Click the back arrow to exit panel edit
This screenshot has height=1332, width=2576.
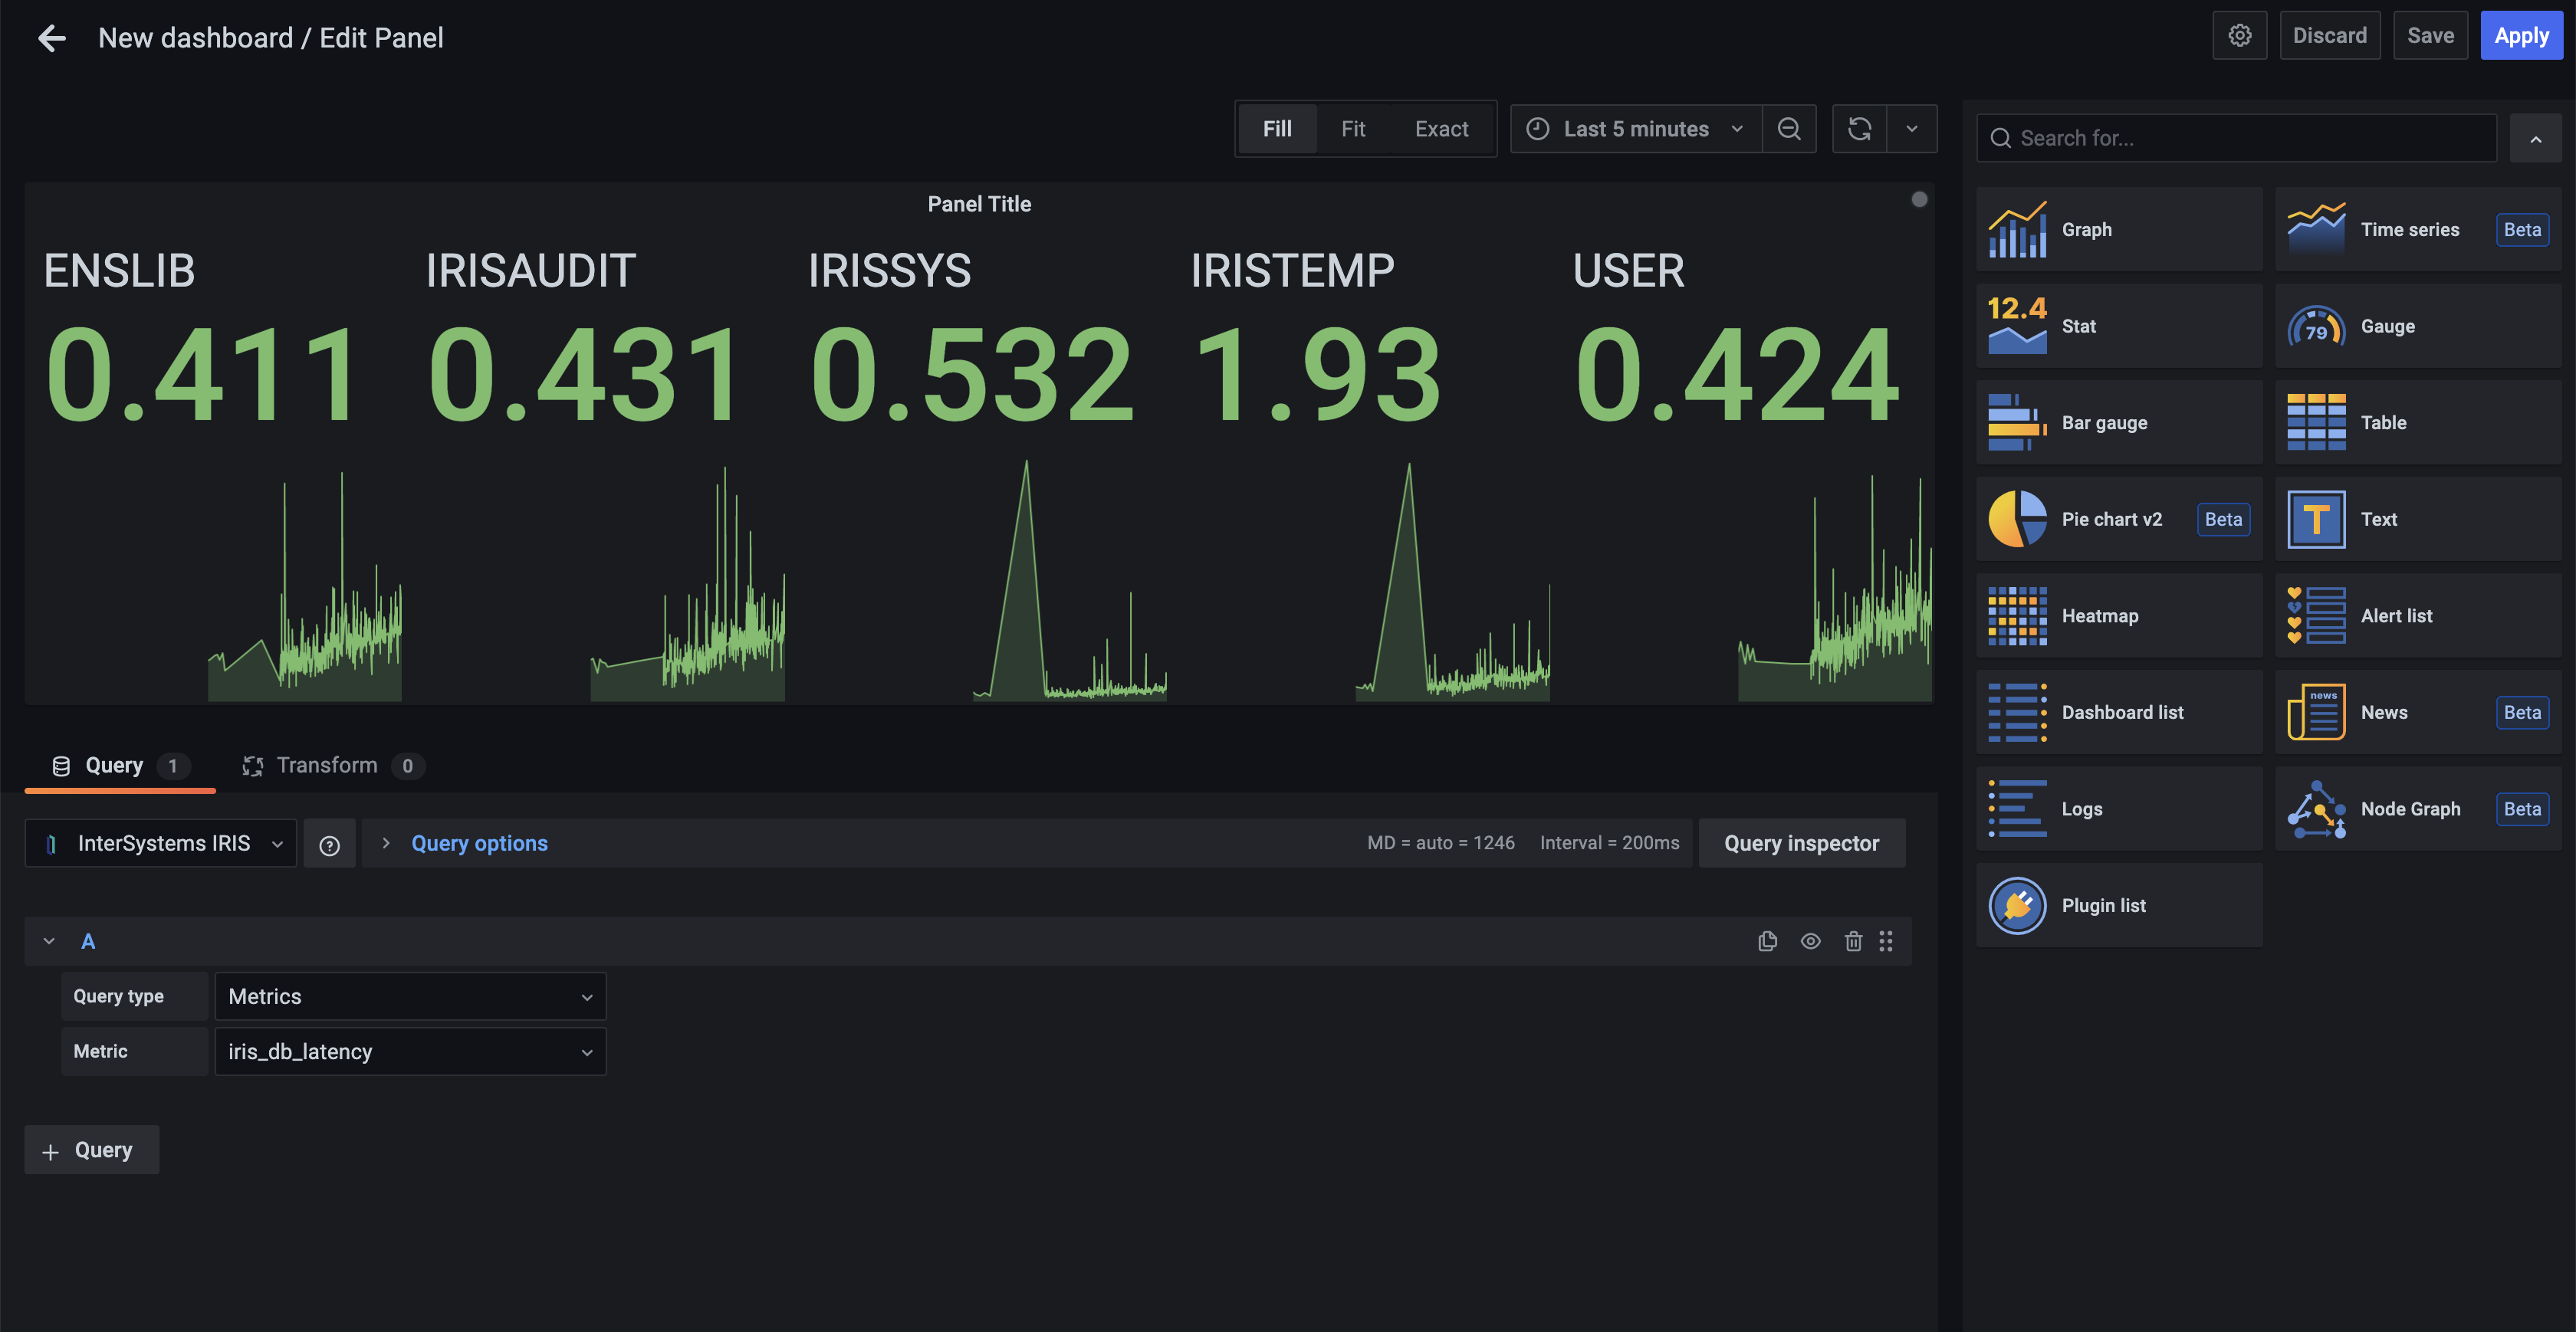coord(51,38)
